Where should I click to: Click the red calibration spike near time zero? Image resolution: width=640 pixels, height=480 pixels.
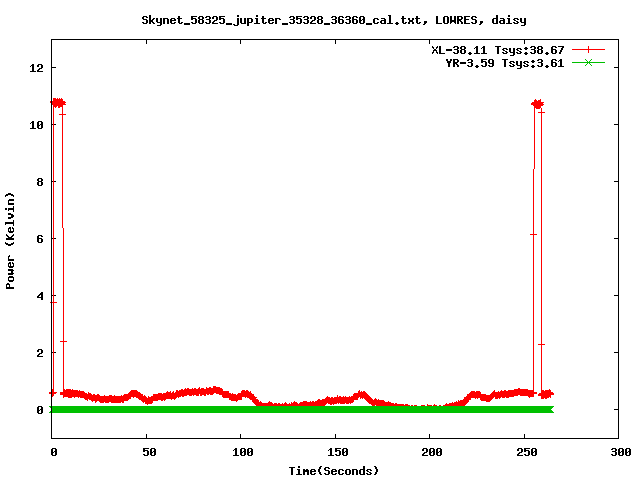pyautogui.click(x=58, y=245)
